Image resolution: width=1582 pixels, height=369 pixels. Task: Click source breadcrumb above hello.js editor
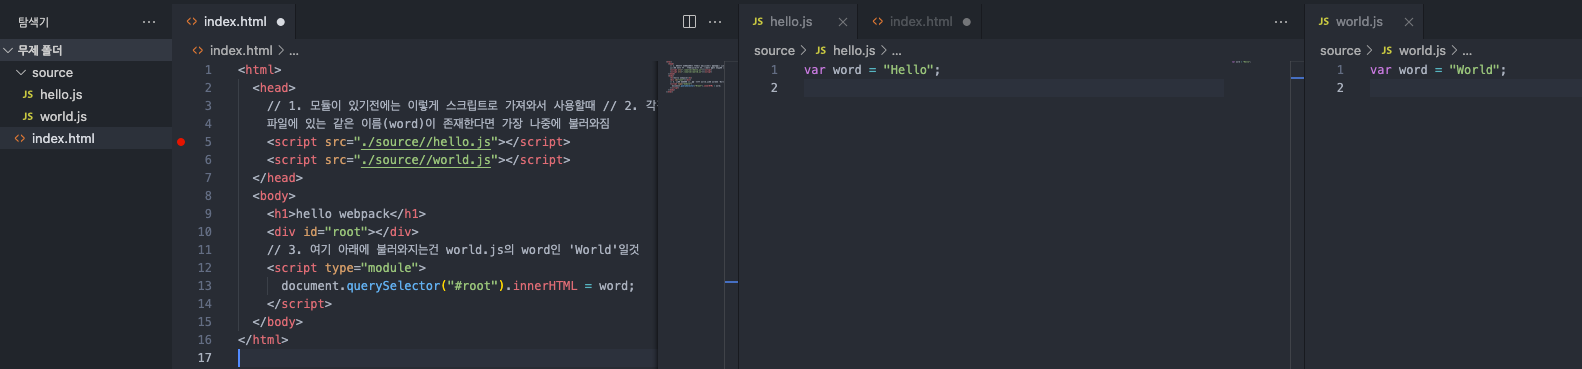click(x=774, y=50)
